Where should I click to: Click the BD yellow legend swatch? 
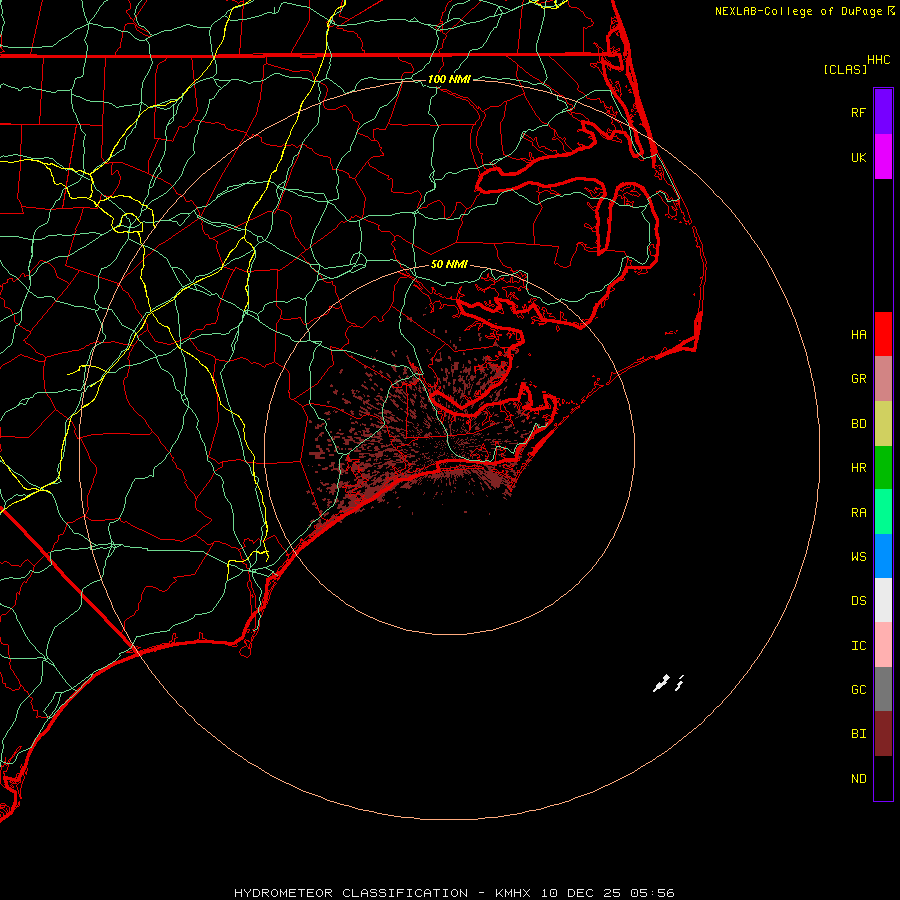pyautogui.click(x=883, y=424)
